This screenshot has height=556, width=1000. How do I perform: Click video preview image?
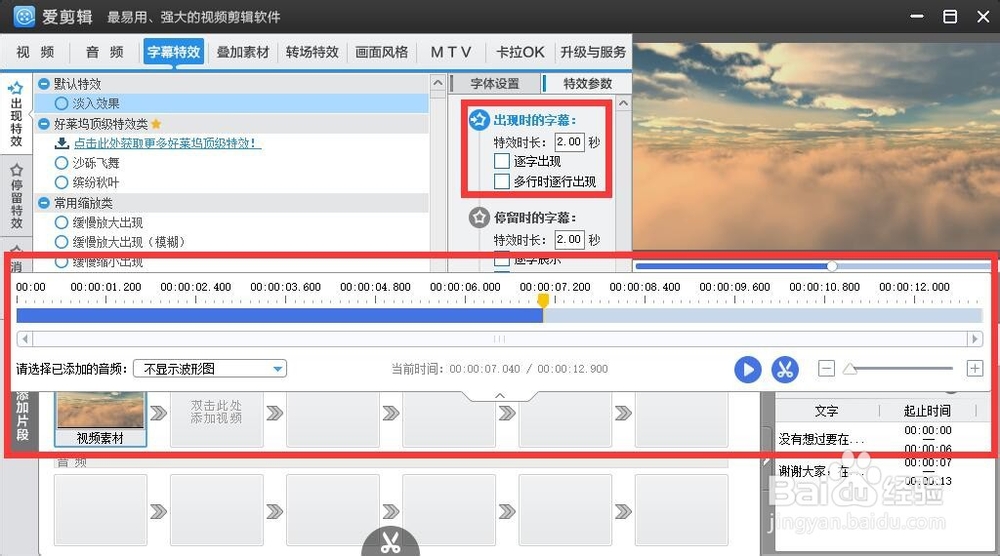tap(816, 147)
